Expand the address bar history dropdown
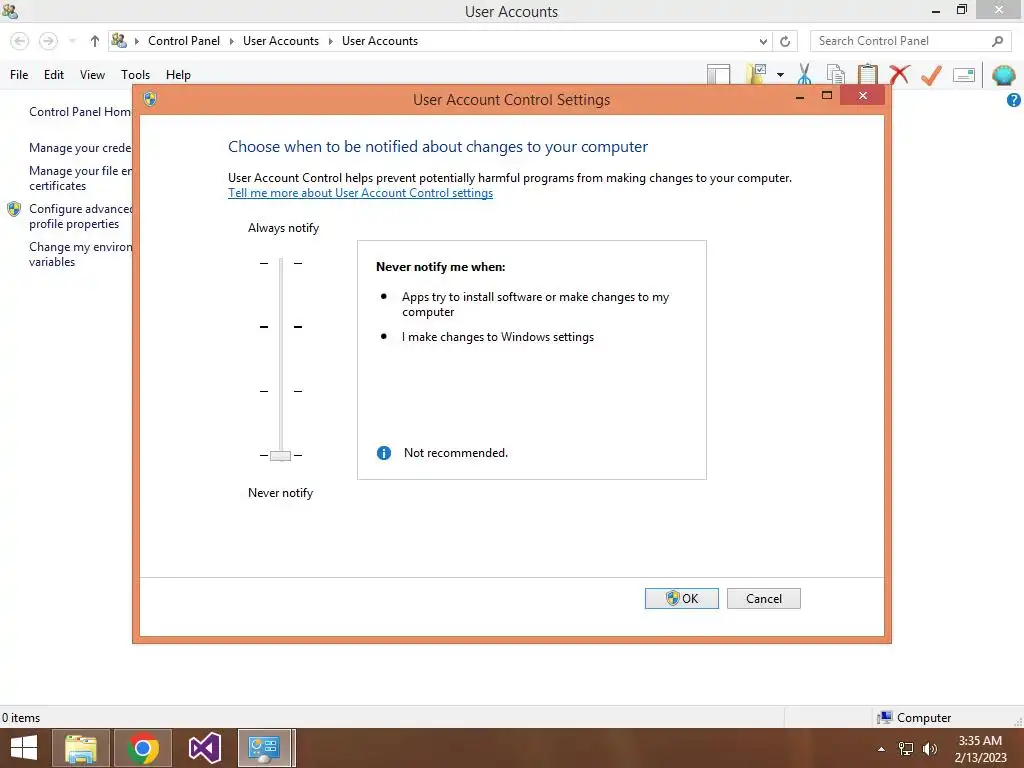 [763, 41]
